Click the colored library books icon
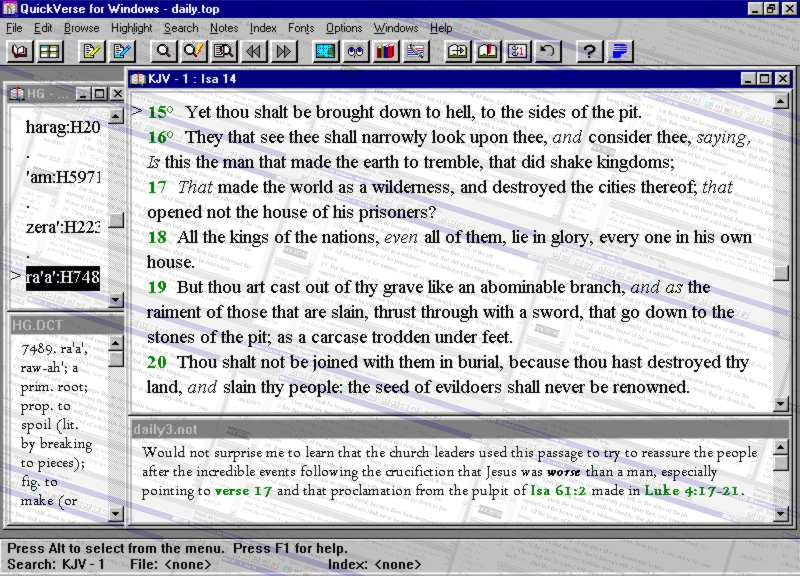Image resolution: width=800 pixels, height=576 pixels. click(386, 52)
